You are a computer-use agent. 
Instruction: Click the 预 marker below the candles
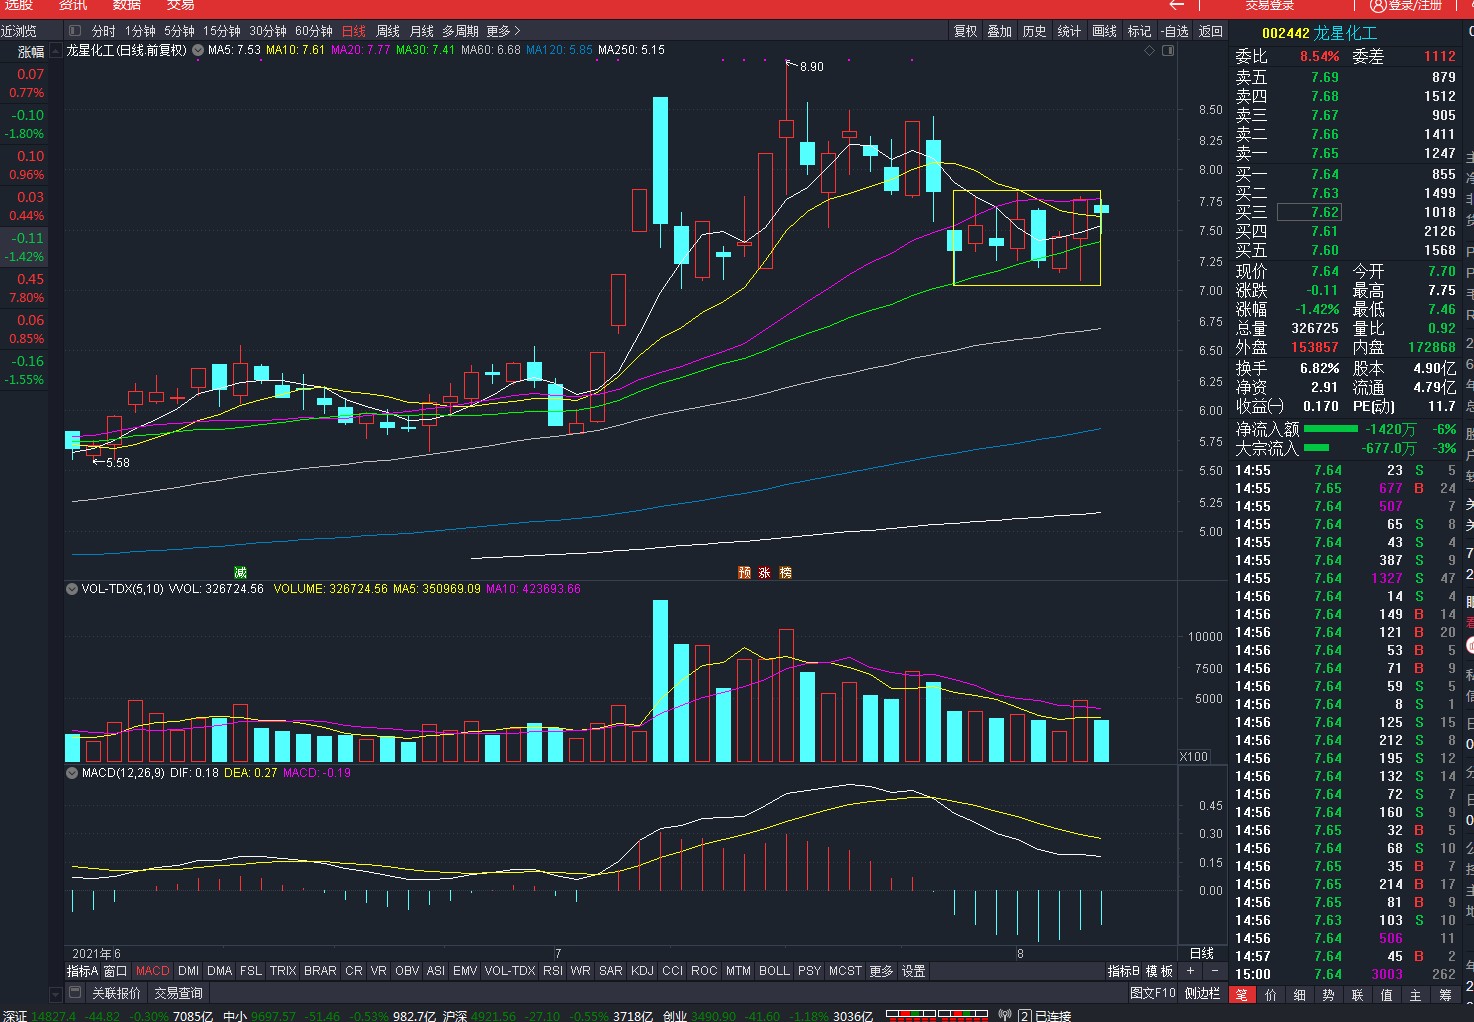point(744,573)
